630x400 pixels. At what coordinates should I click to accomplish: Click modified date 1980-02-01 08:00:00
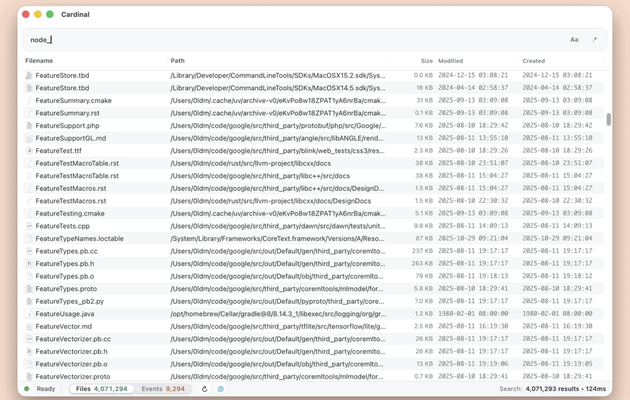[473, 314]
